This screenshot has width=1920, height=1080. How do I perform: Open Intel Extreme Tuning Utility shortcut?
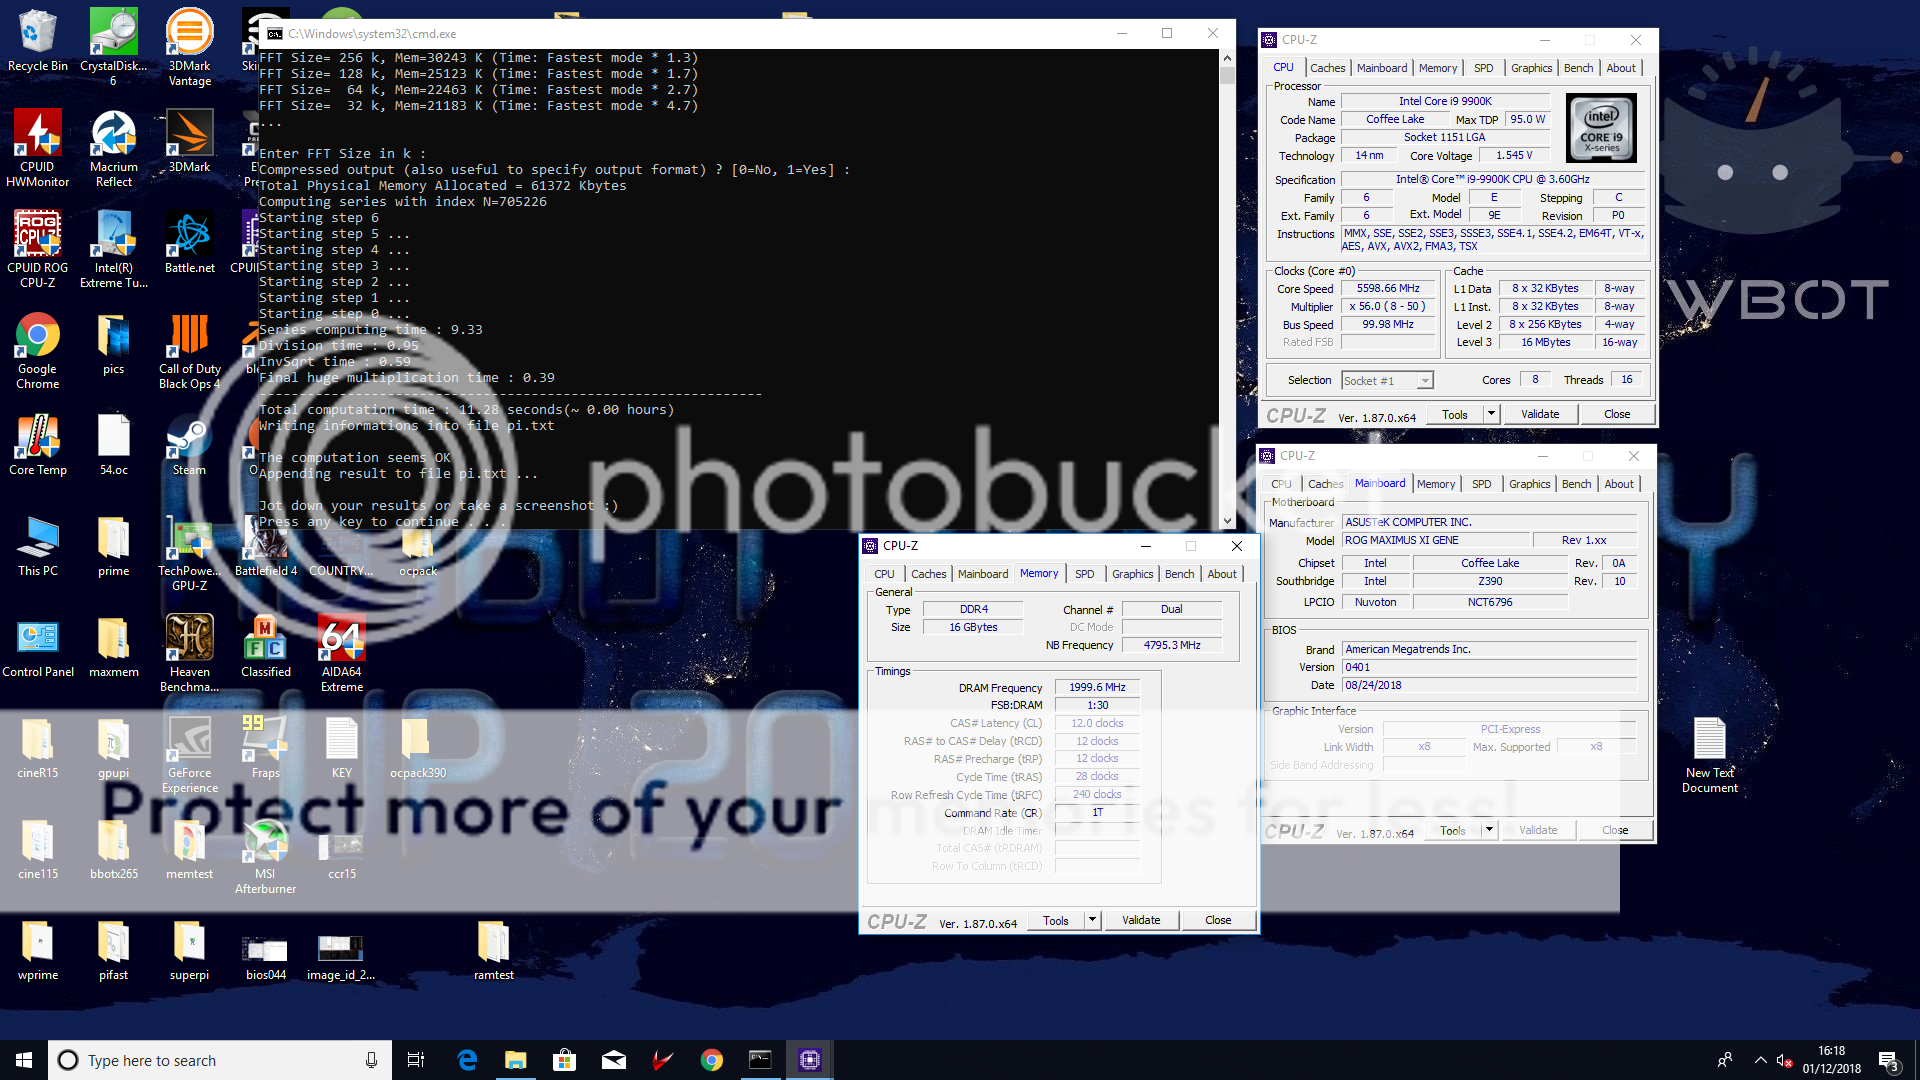[x=113, y=249]
